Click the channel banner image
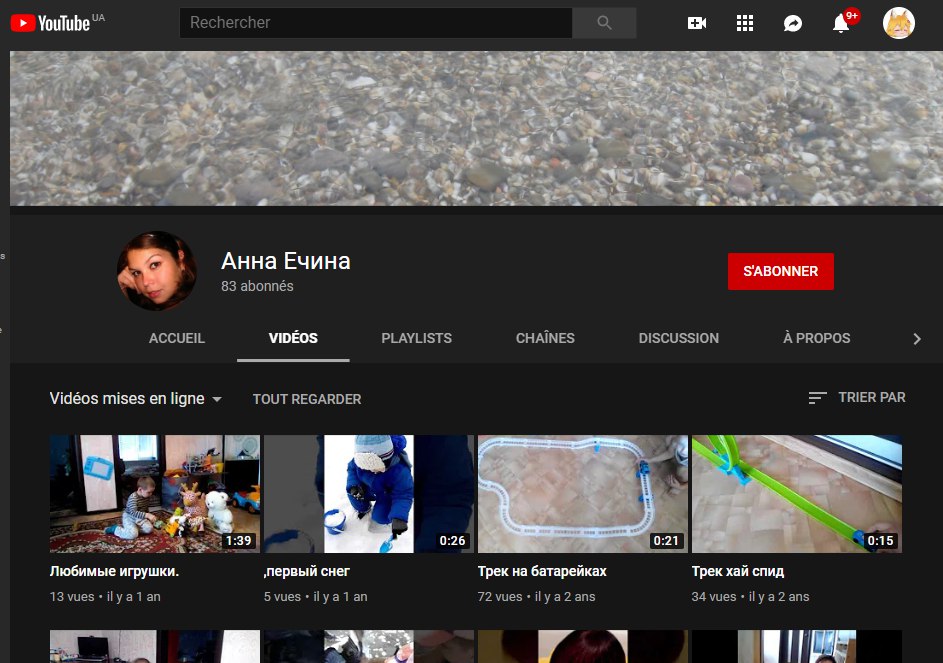The height and width of the screenshot is (663, 943). click(x=476, y=128)
